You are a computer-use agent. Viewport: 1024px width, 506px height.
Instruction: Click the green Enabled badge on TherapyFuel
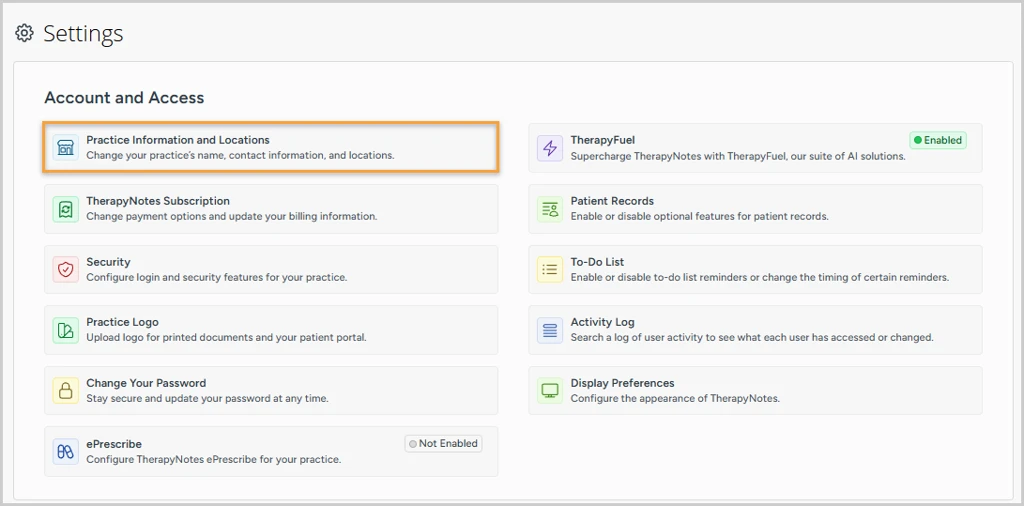[938, 140]
